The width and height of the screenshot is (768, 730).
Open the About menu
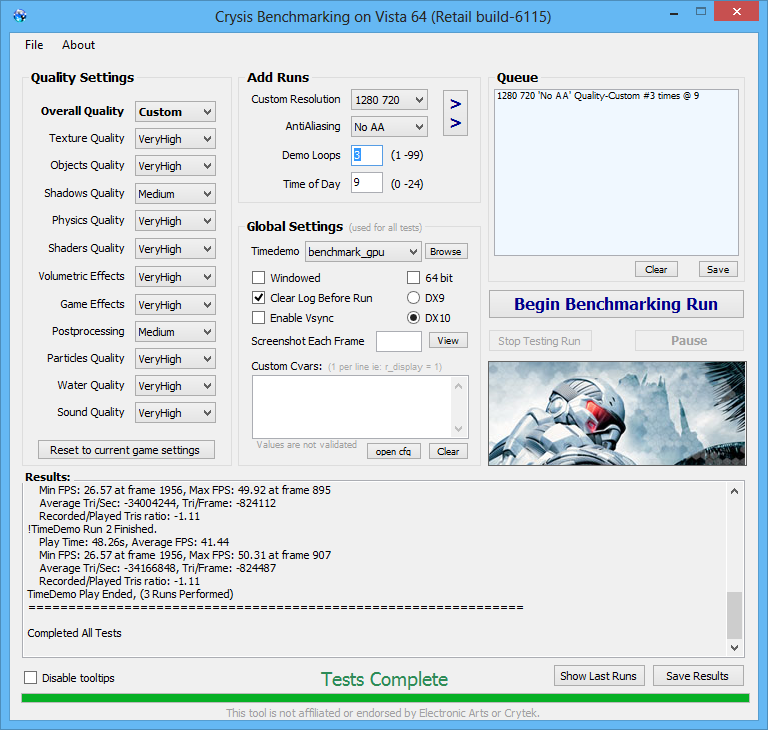78,45
